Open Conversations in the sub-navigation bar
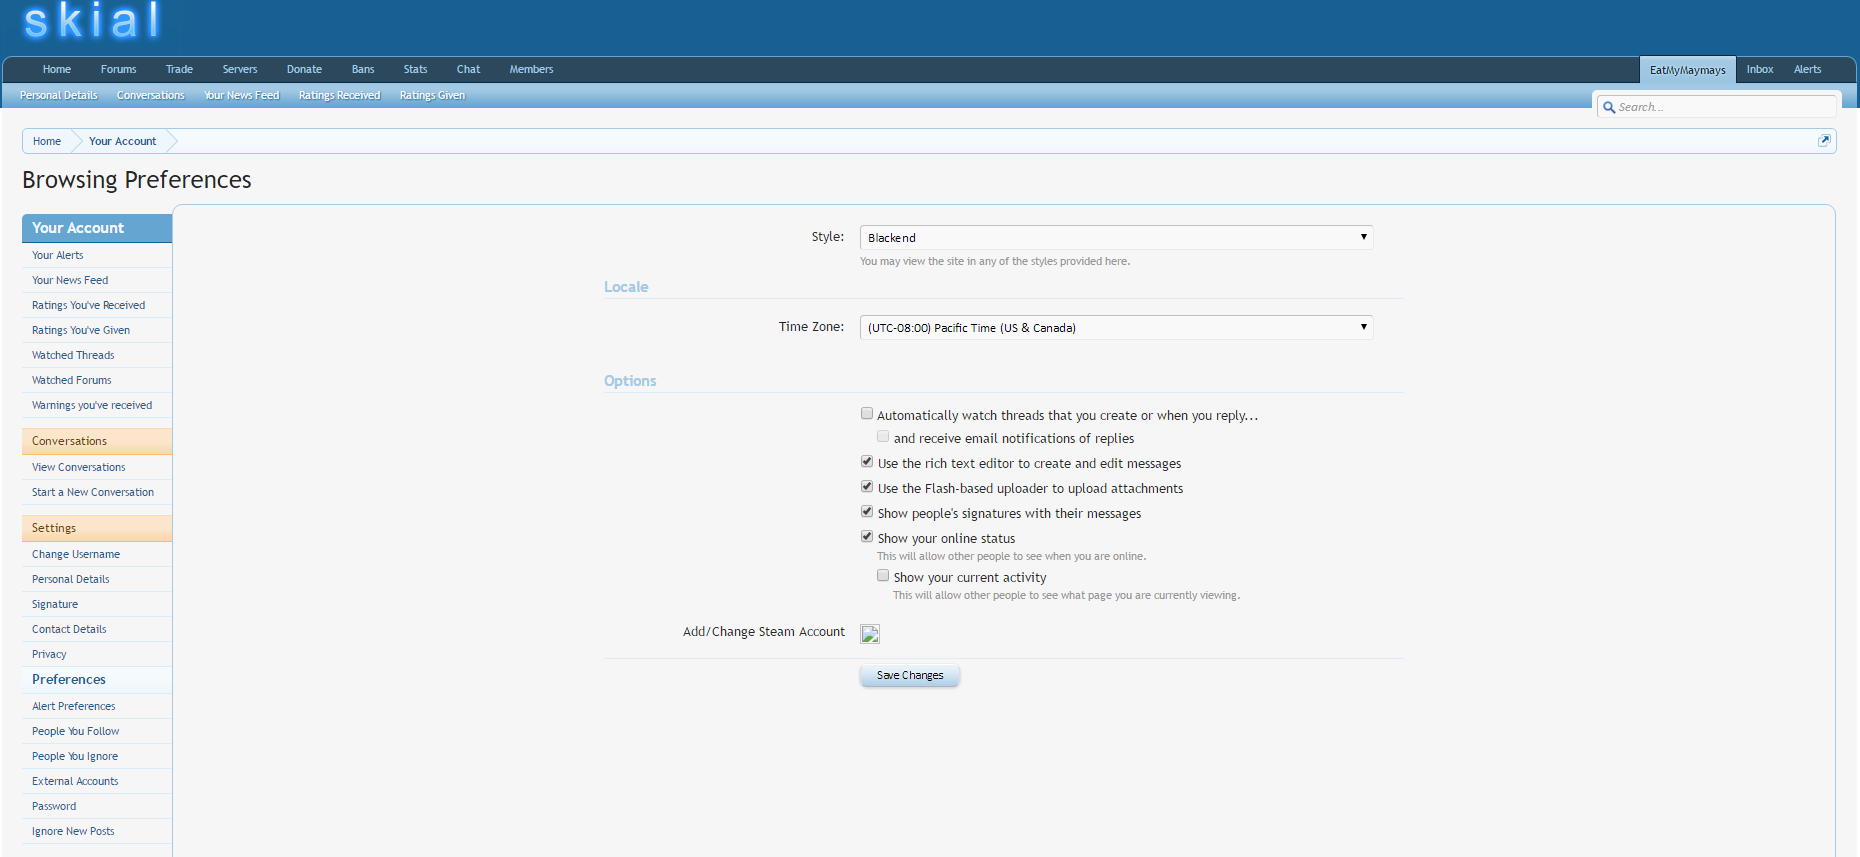1860x857 pixels. point(151,95)
